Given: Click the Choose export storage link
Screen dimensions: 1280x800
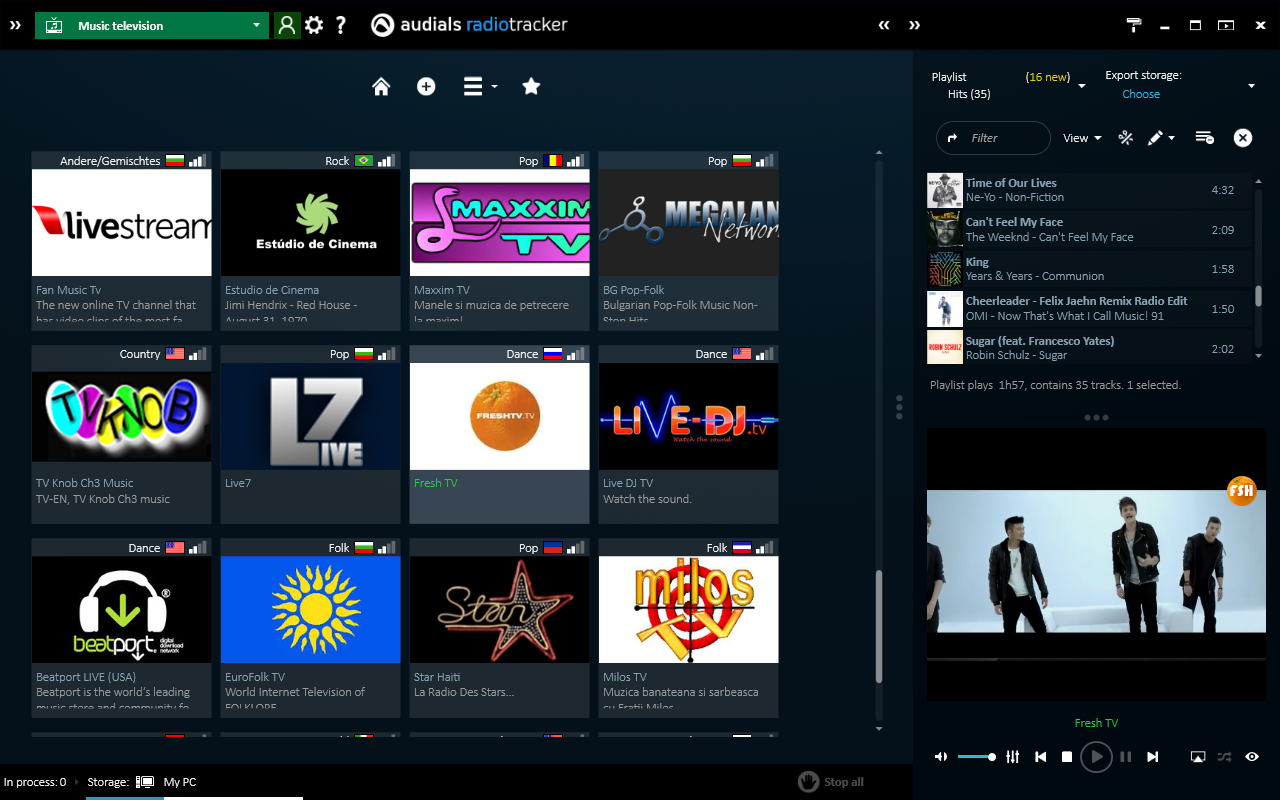Looking at the screenshot, I should click(x=1141, y=94).
